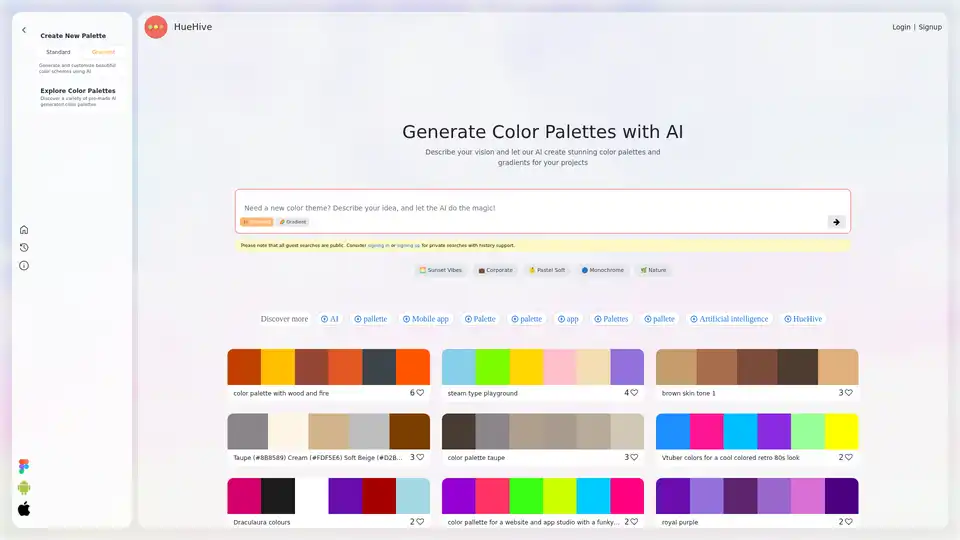The width and height of the screenshot is (960, 540).
Task: Click the yellow swatch in Vtuber palette
Action: 842,431
